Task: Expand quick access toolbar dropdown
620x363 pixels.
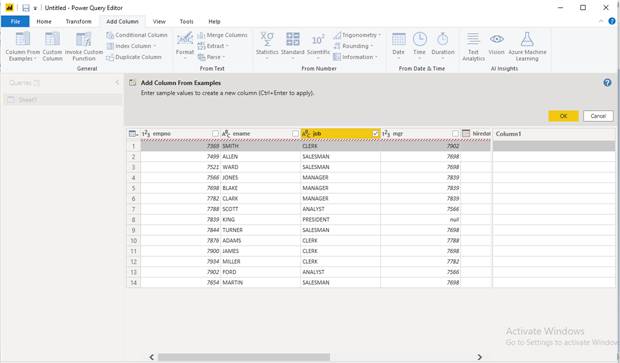Action: point(35,8)
